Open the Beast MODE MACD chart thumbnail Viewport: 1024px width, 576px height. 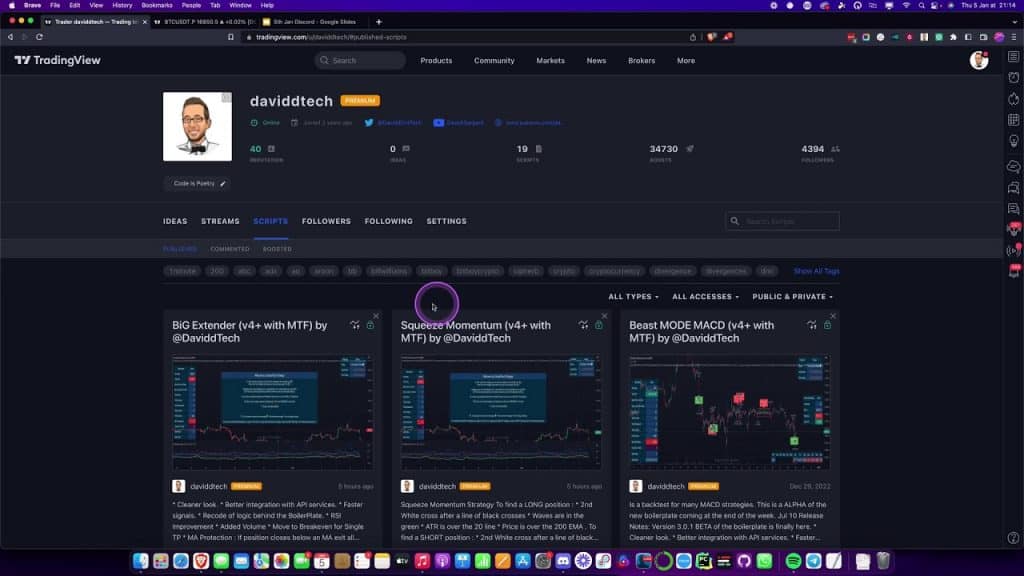(x=729, y=411)
